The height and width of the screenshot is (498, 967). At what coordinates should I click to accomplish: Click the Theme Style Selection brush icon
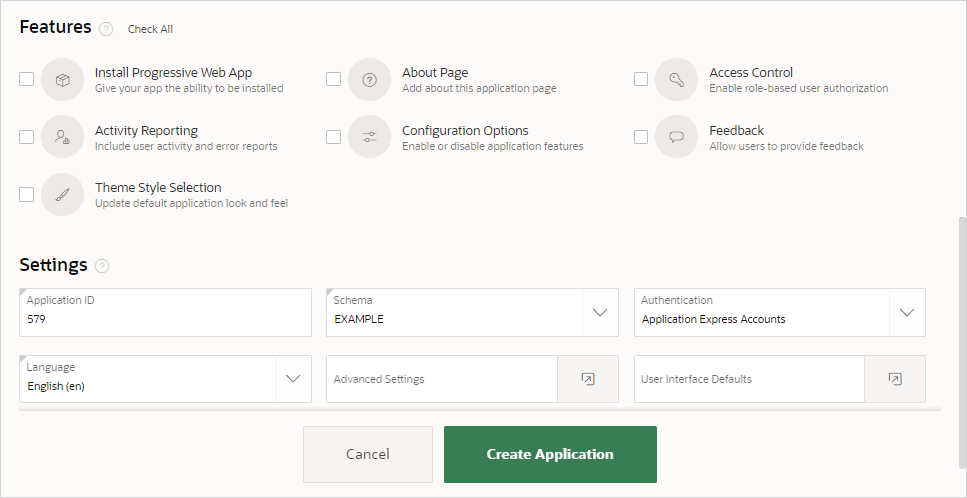62,195
